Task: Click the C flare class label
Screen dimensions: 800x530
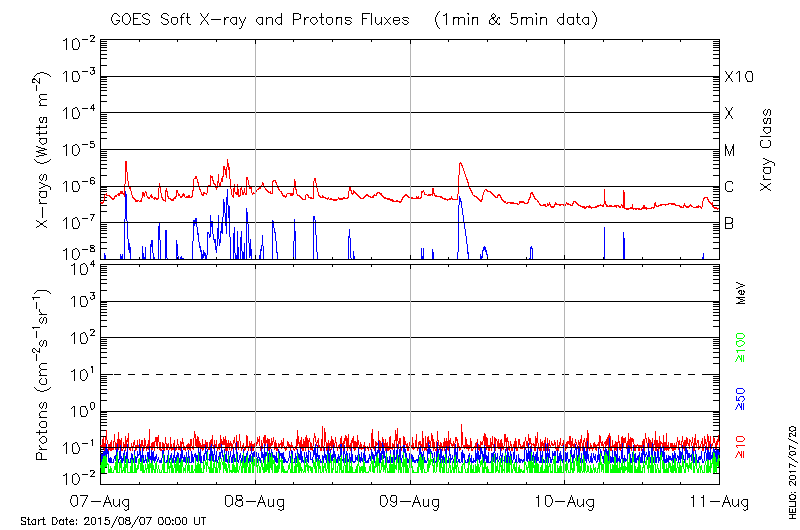Action: tap(729, 187)
